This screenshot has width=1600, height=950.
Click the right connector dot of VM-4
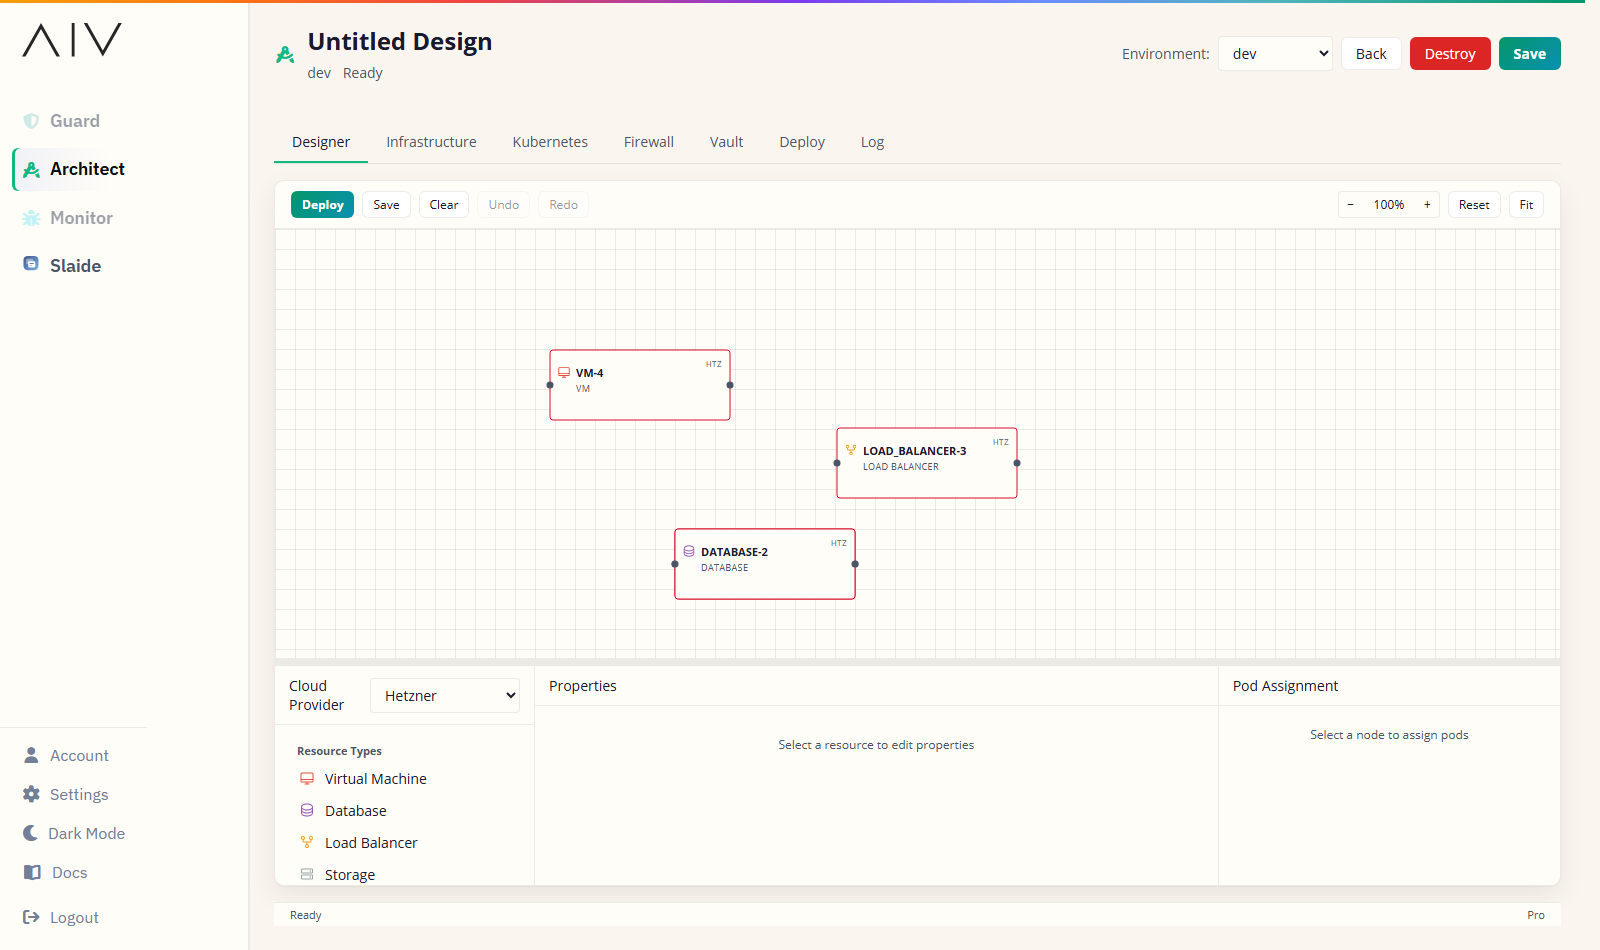(730, 385)
